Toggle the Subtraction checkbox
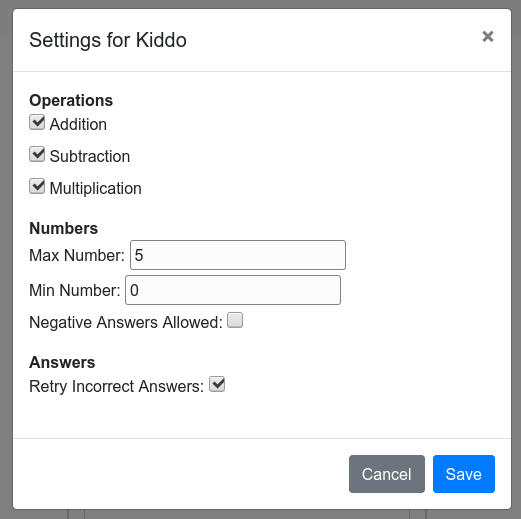 click(37, 154)
